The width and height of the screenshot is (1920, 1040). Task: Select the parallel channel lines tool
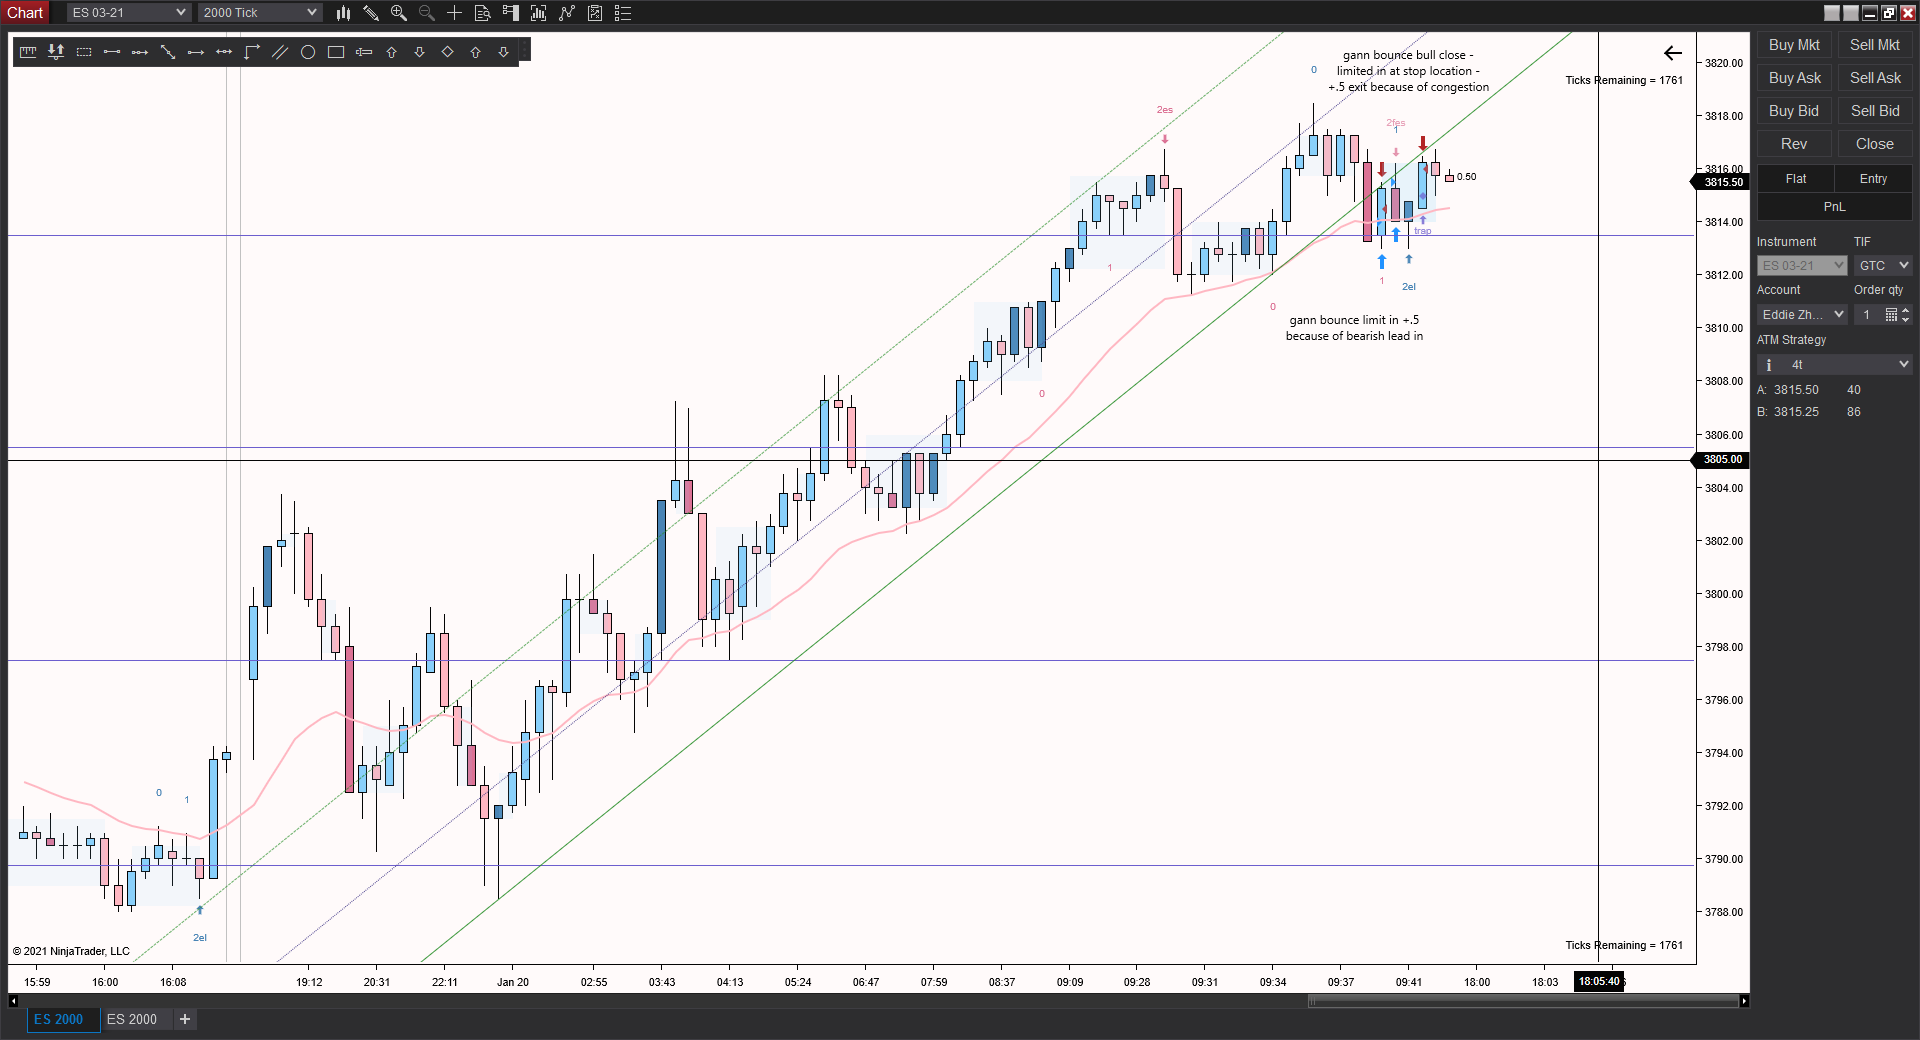pos(280,52)
